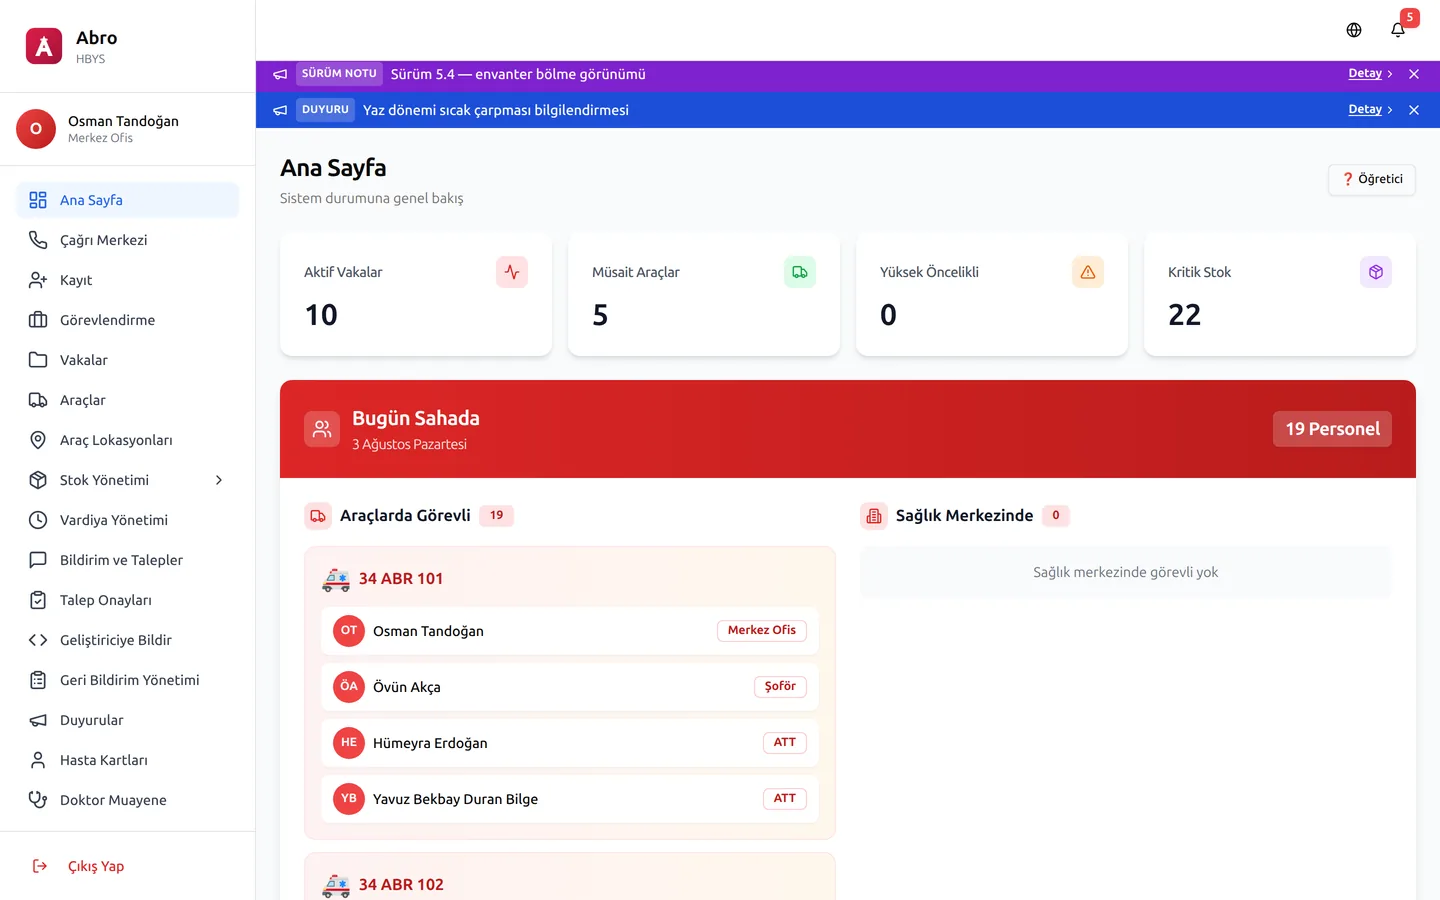The image size is (1440, 900).
Task: Navigate to Duyurular
Action: tap(128, 720)
